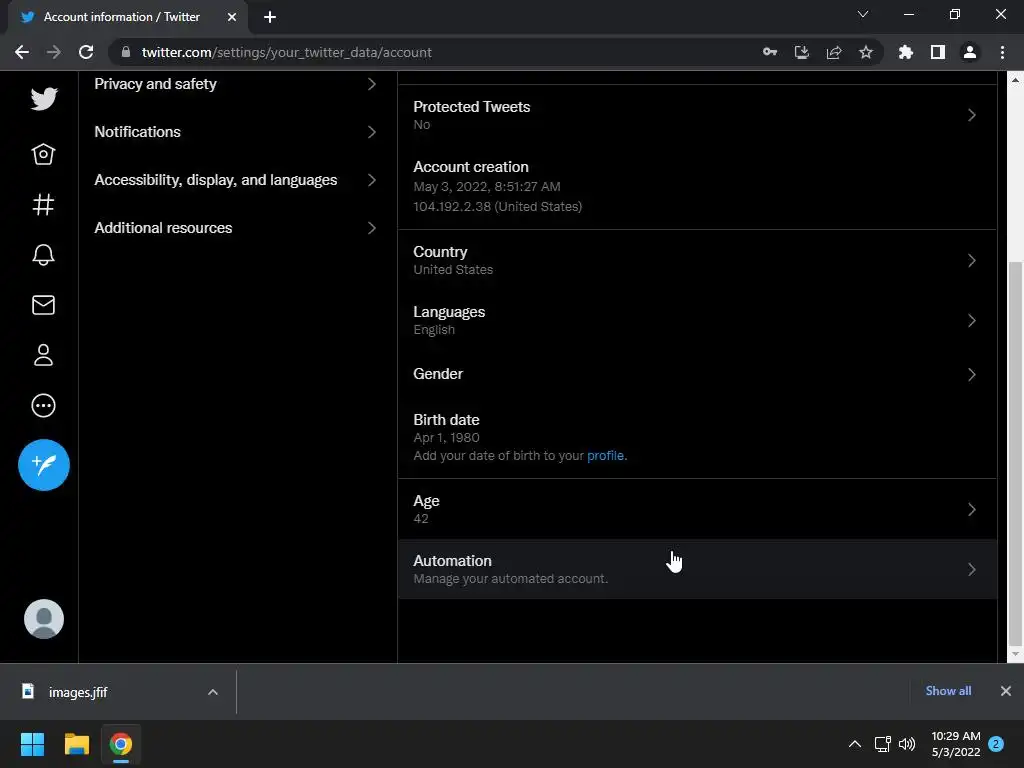Image resolution: width=1024 pixels, height=768 pixels.
Task: Show hidden system tray icons
Action: 854,744
